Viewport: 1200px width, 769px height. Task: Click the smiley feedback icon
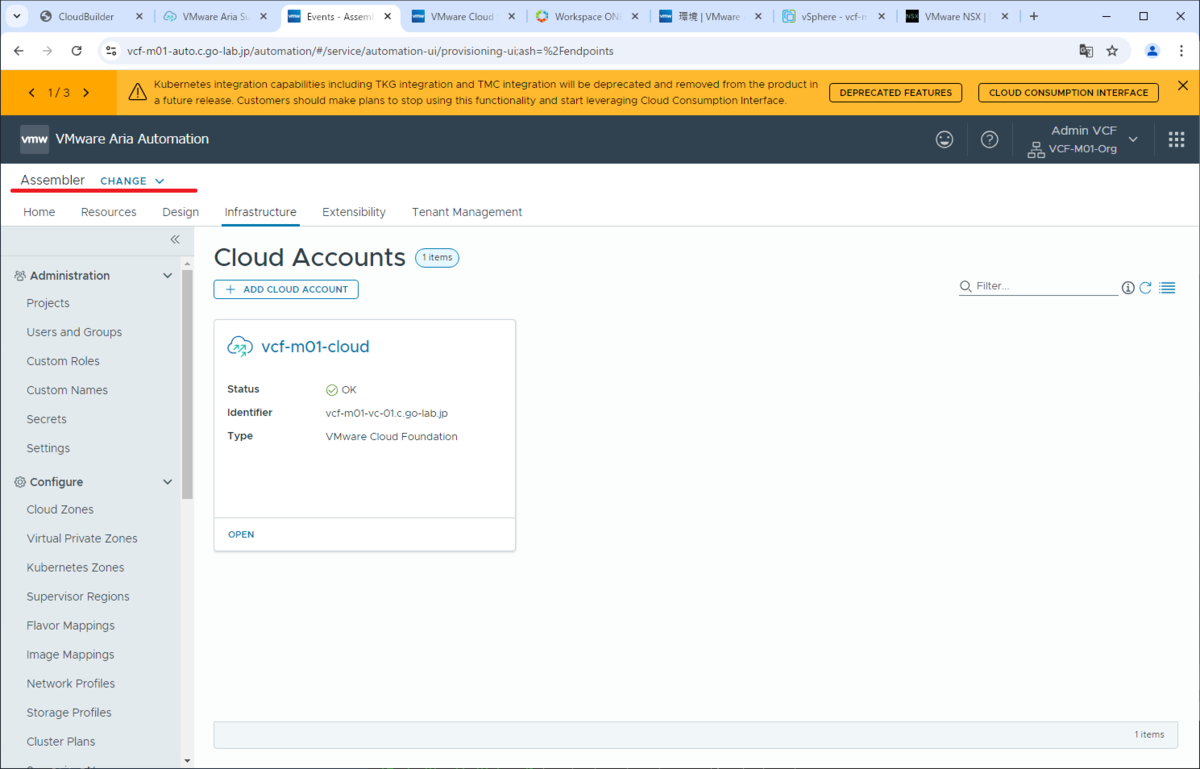tap(944, 140)
